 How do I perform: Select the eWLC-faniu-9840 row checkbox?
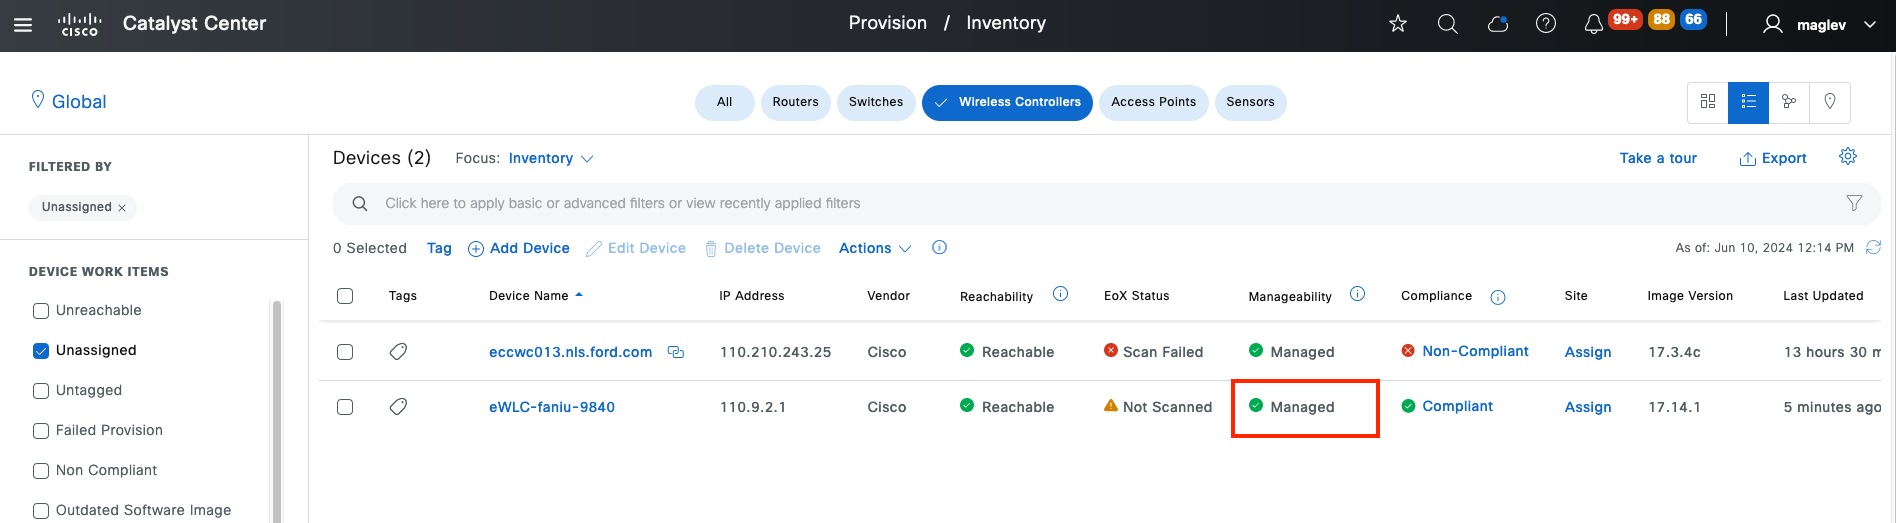[345, 407]
